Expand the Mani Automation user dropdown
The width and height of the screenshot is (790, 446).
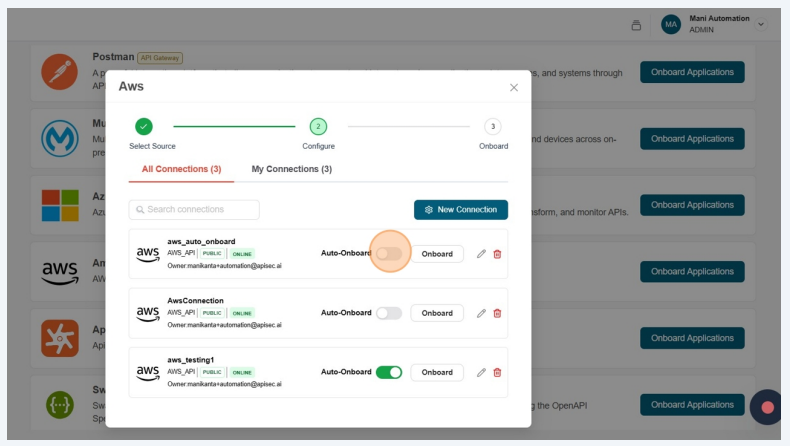761,24
